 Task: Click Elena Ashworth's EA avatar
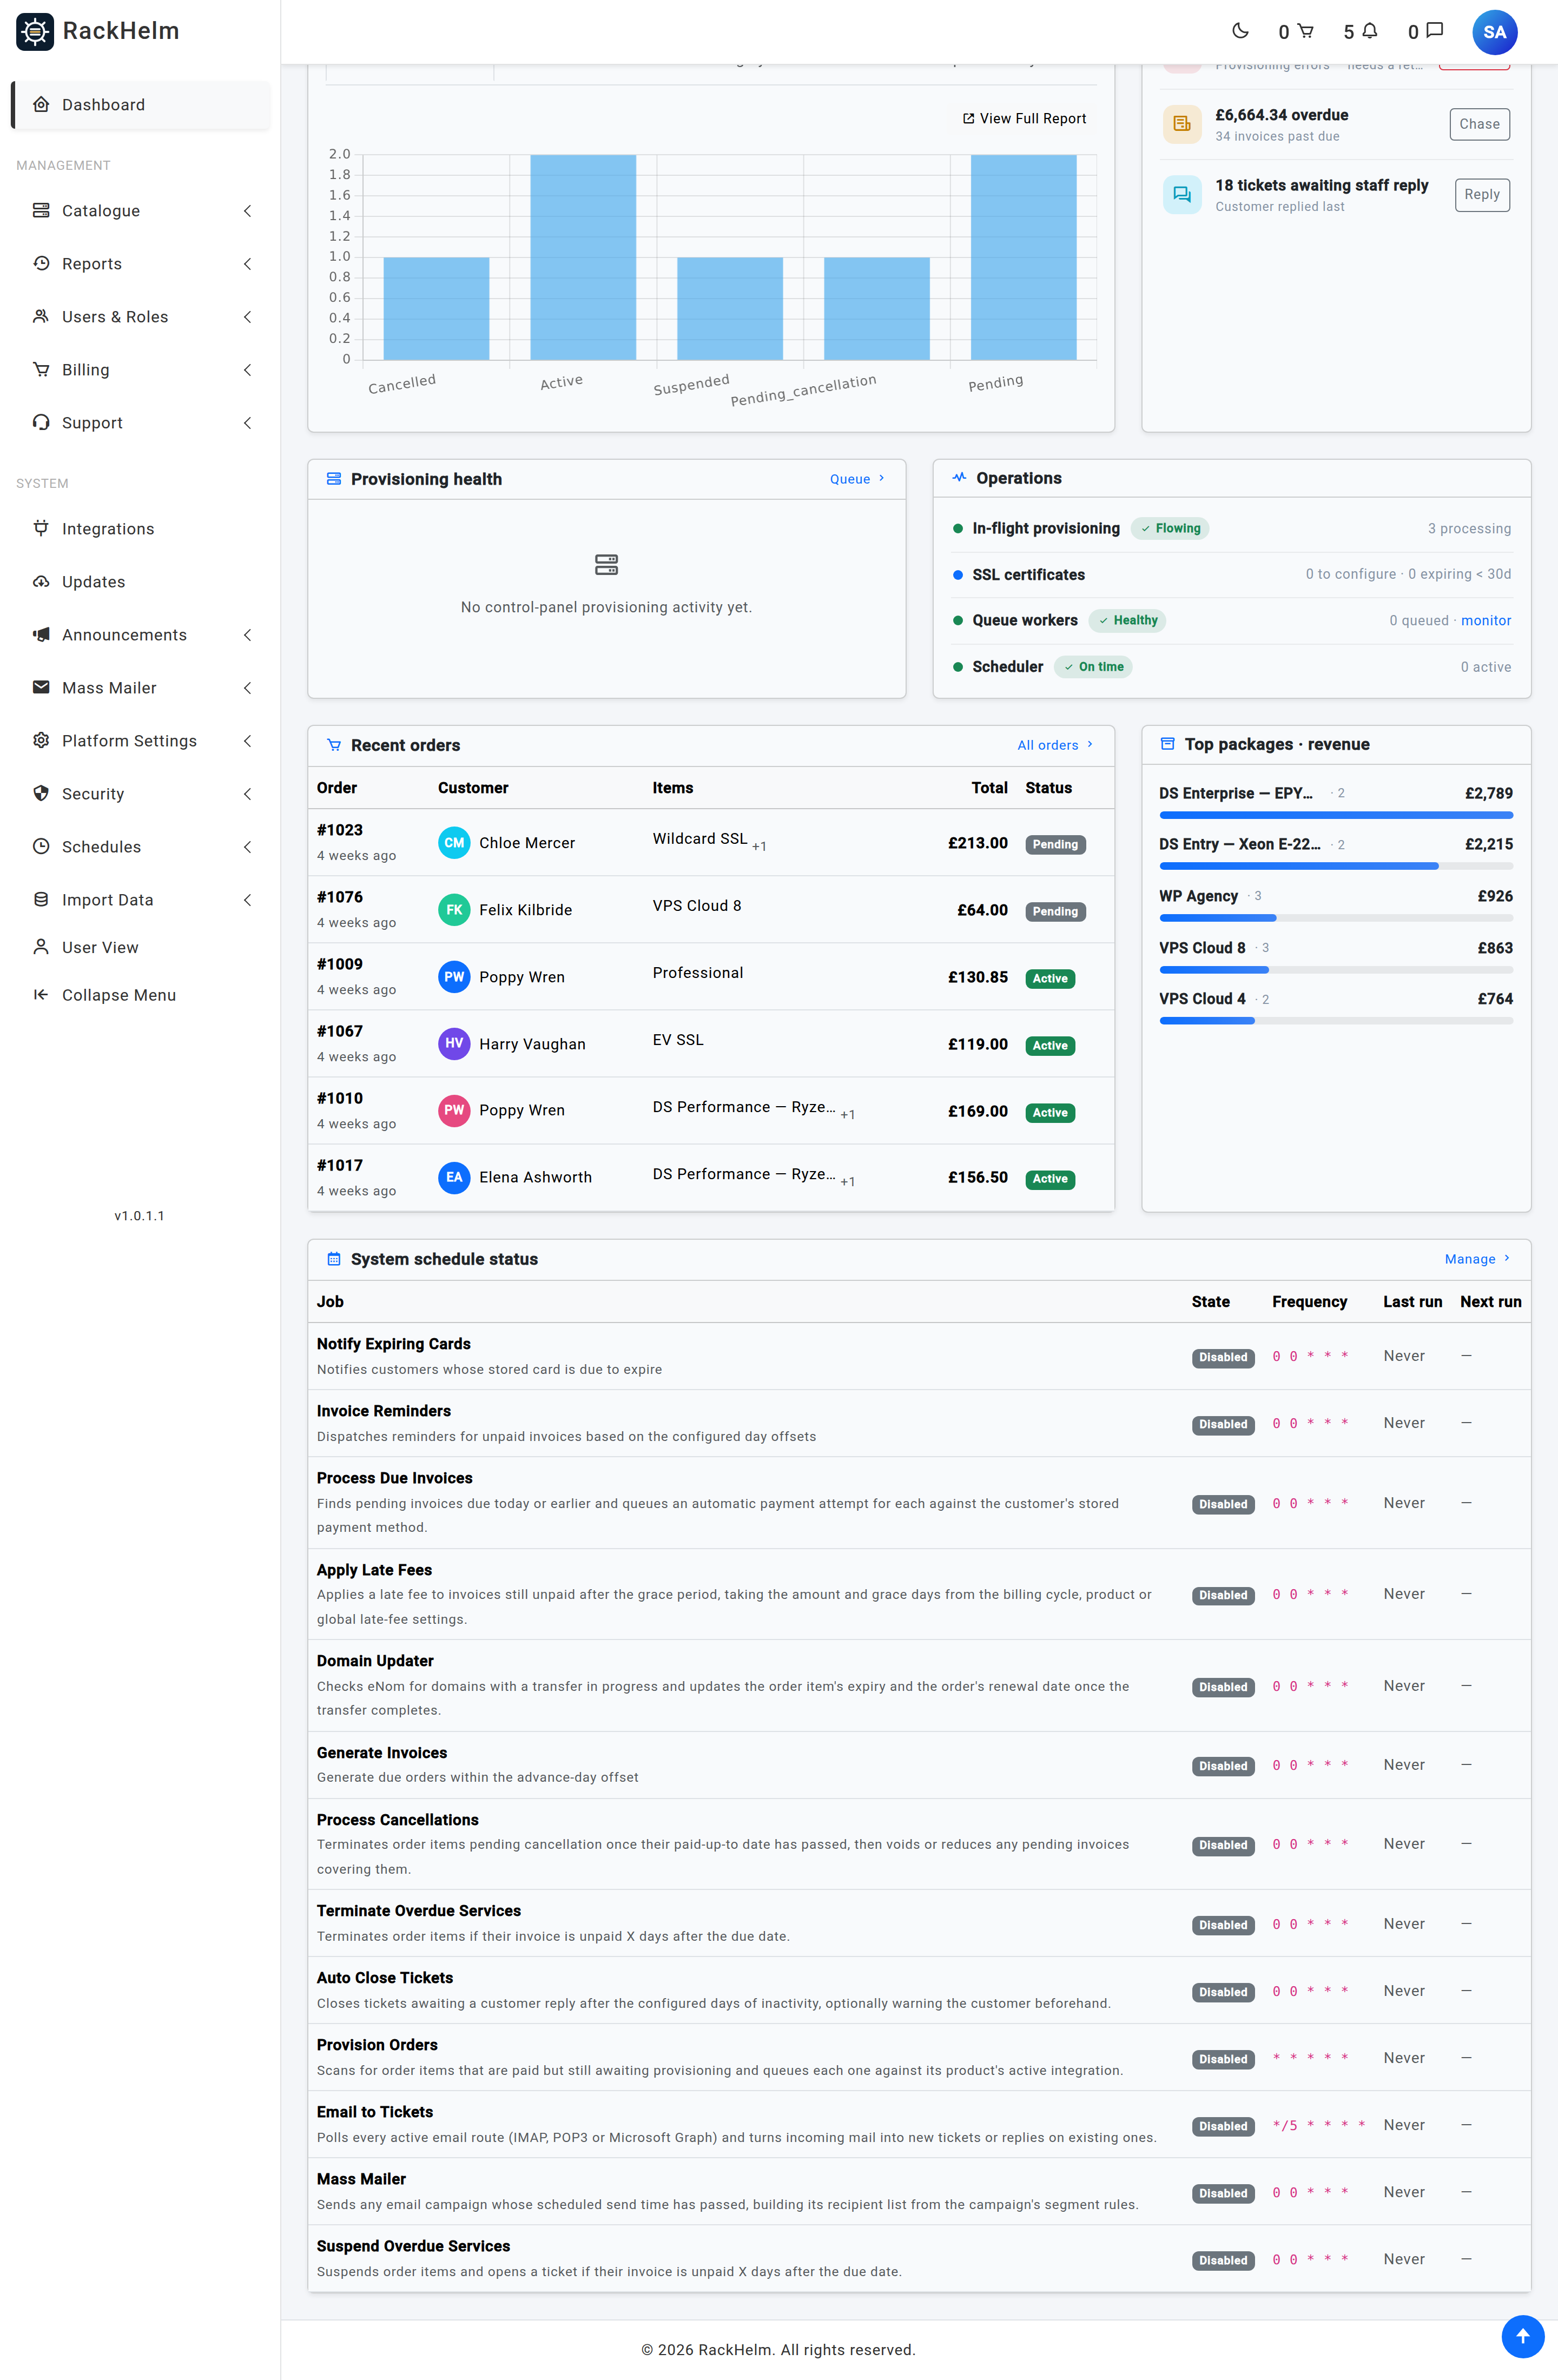pos(454,1177)
